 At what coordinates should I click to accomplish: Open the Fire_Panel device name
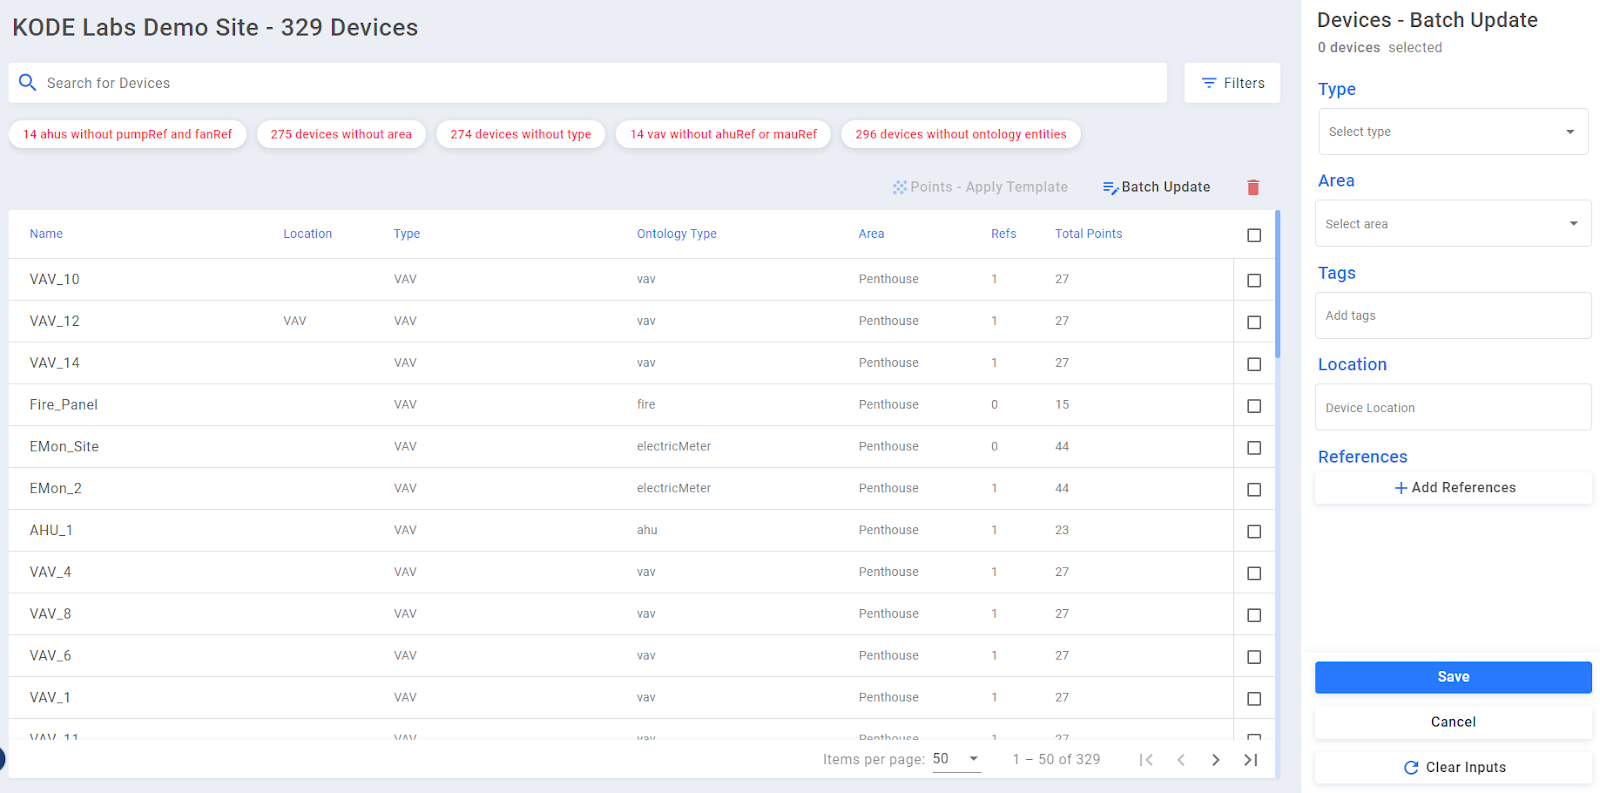(x=63, y=405)
